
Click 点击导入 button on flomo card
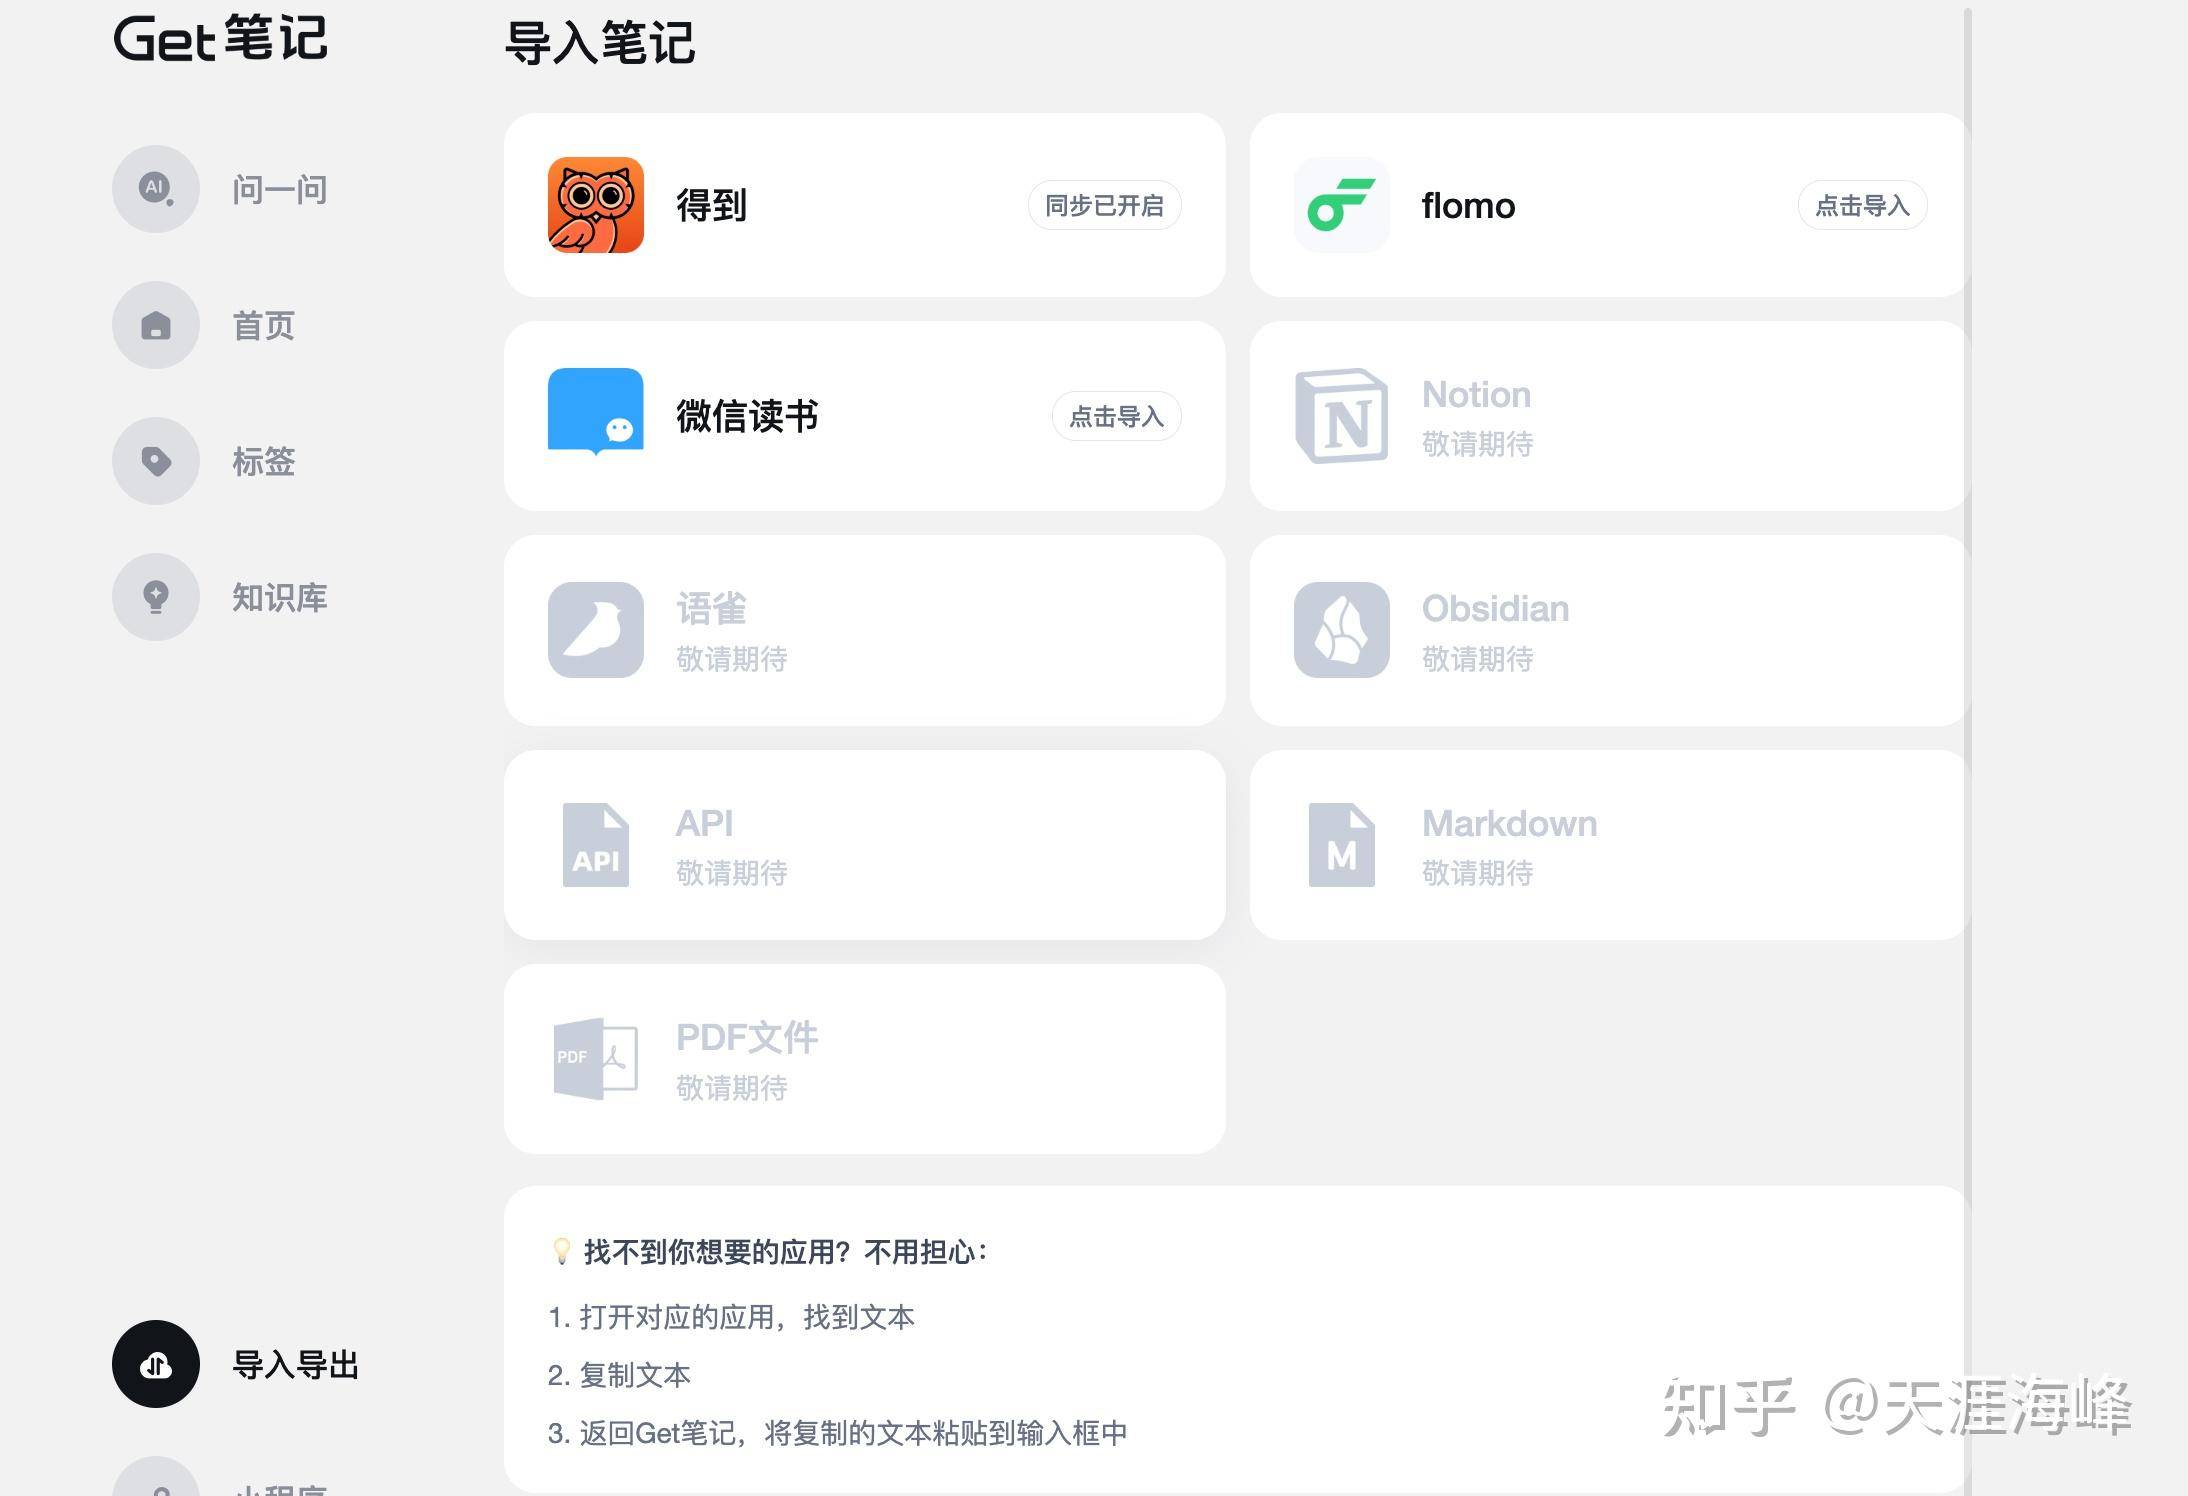pyautogui.click(x=1863, y=205)
